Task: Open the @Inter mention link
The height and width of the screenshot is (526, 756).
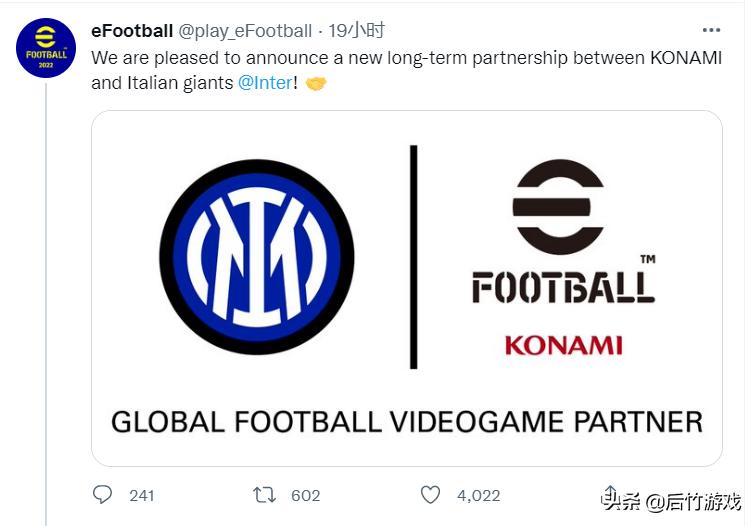Action: click(x=265, y=82)
